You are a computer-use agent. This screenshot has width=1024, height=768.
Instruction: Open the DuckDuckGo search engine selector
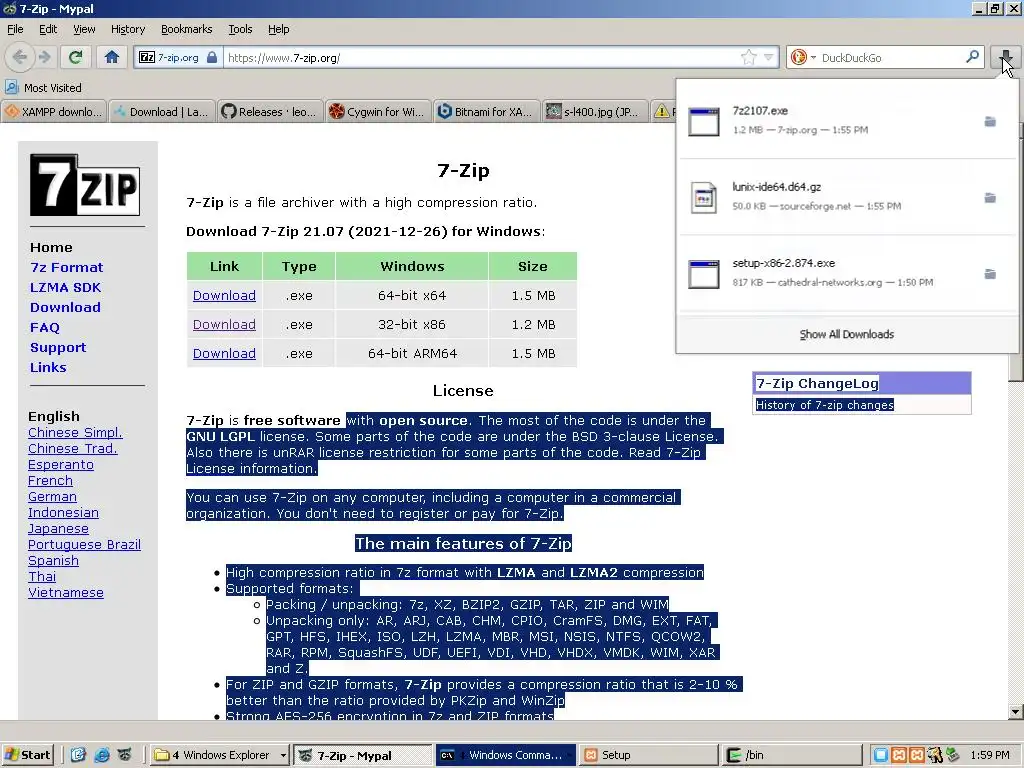(x=803, y=57)
